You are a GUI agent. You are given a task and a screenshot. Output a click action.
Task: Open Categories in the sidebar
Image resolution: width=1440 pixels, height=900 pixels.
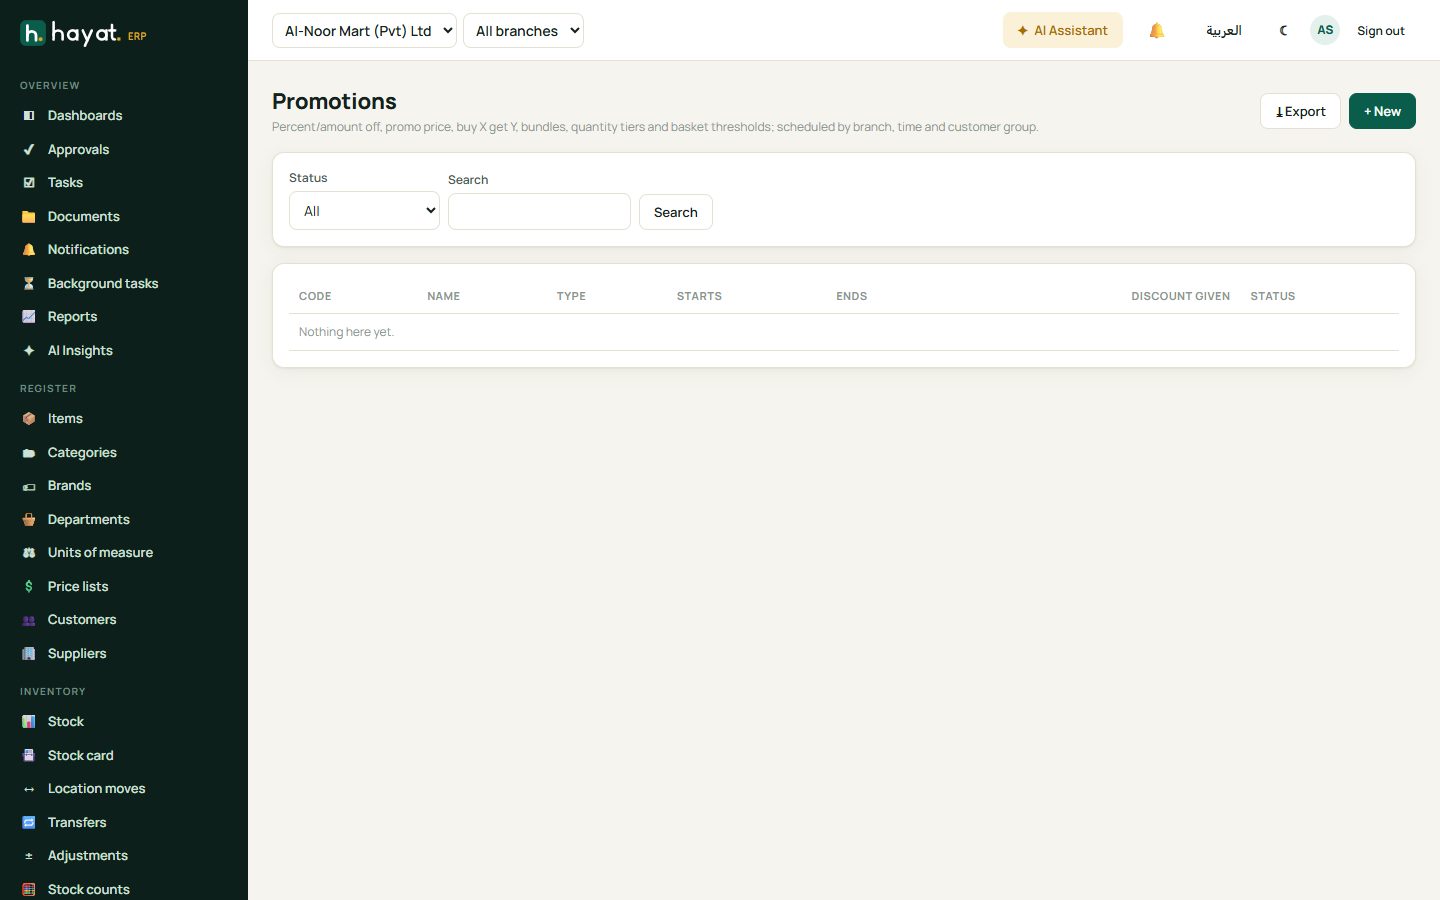[x=82, y=453]
